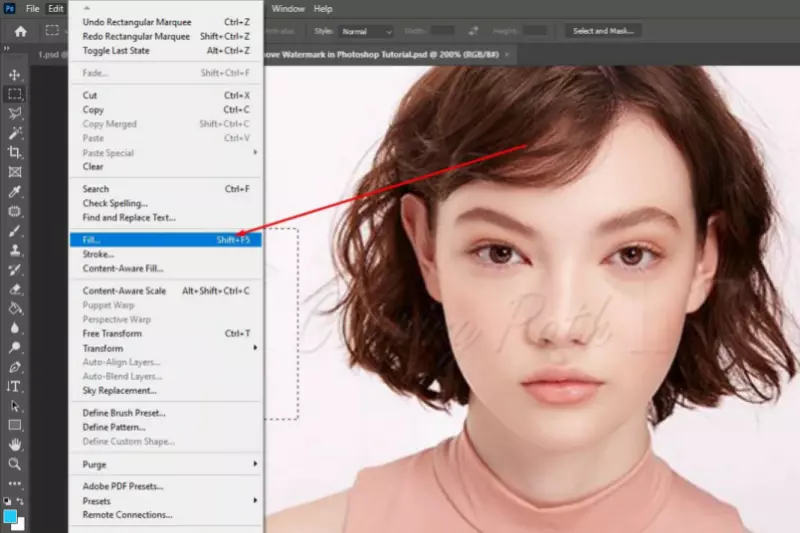Image resolution: width=800 pixels, height=533 pixels.
Task: Select the History Brush tool
Action: (x=14, y=270)
